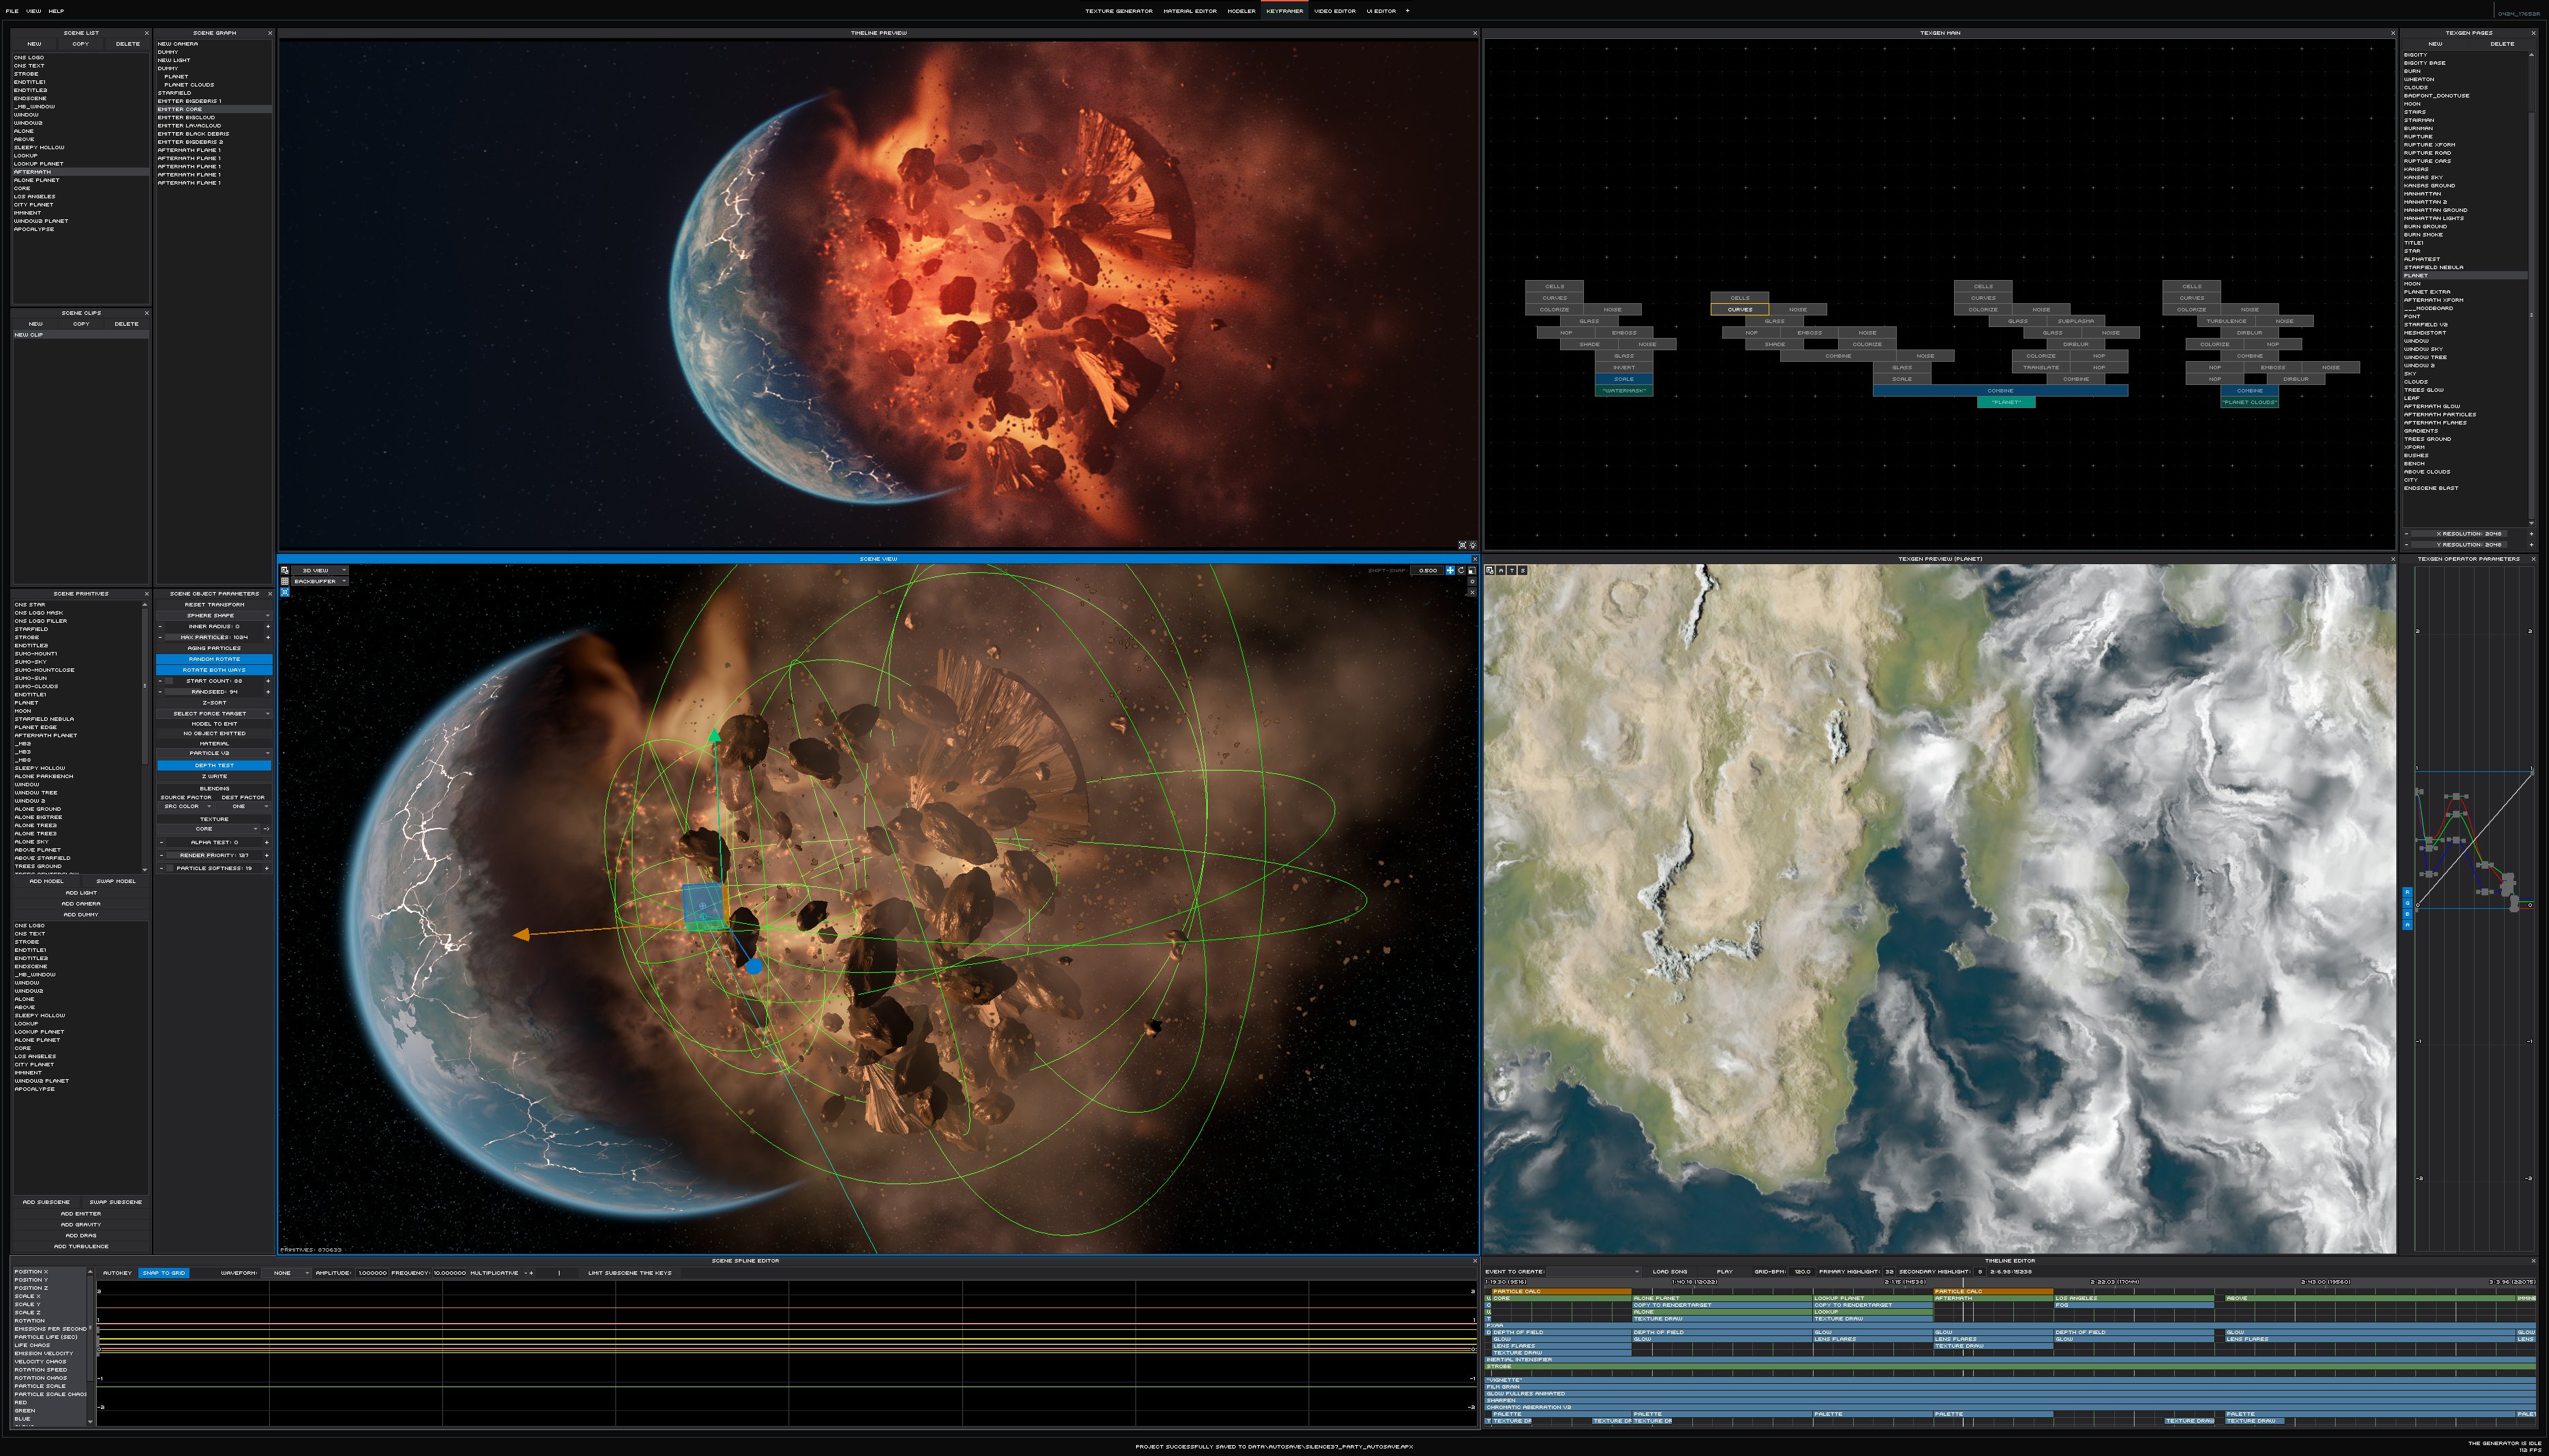Open the Backbuffer dropdown
2549x1456 pixels.
(x=320, y=582)
